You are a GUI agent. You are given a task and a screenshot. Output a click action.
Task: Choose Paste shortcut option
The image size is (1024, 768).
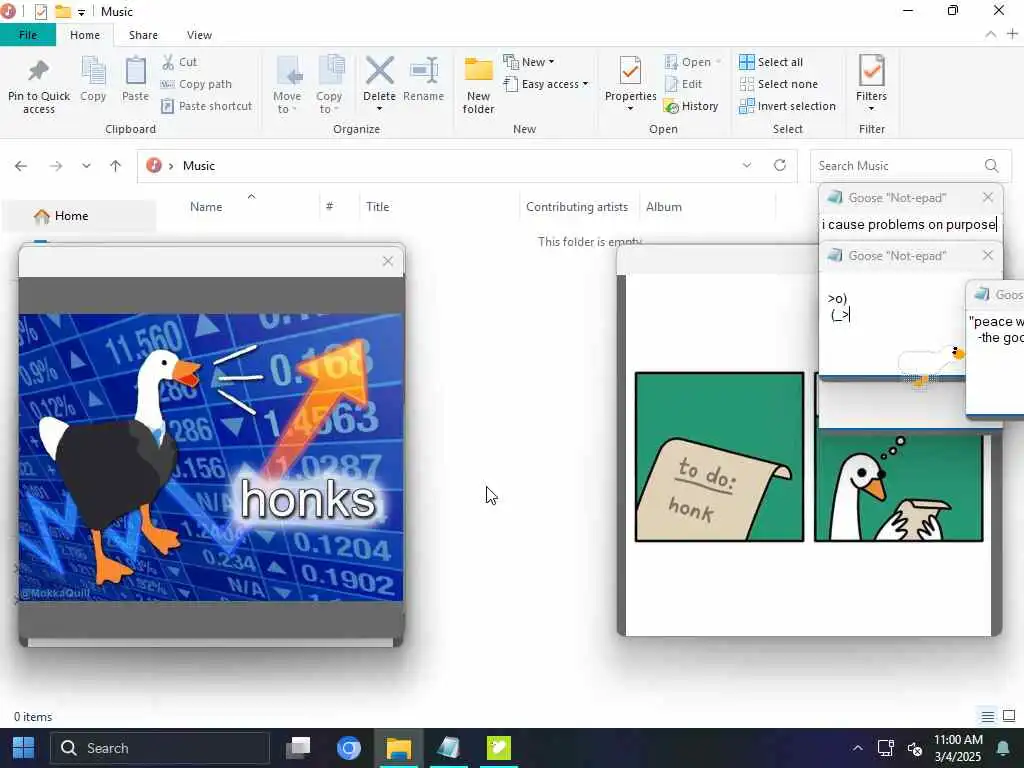[207, 106]
